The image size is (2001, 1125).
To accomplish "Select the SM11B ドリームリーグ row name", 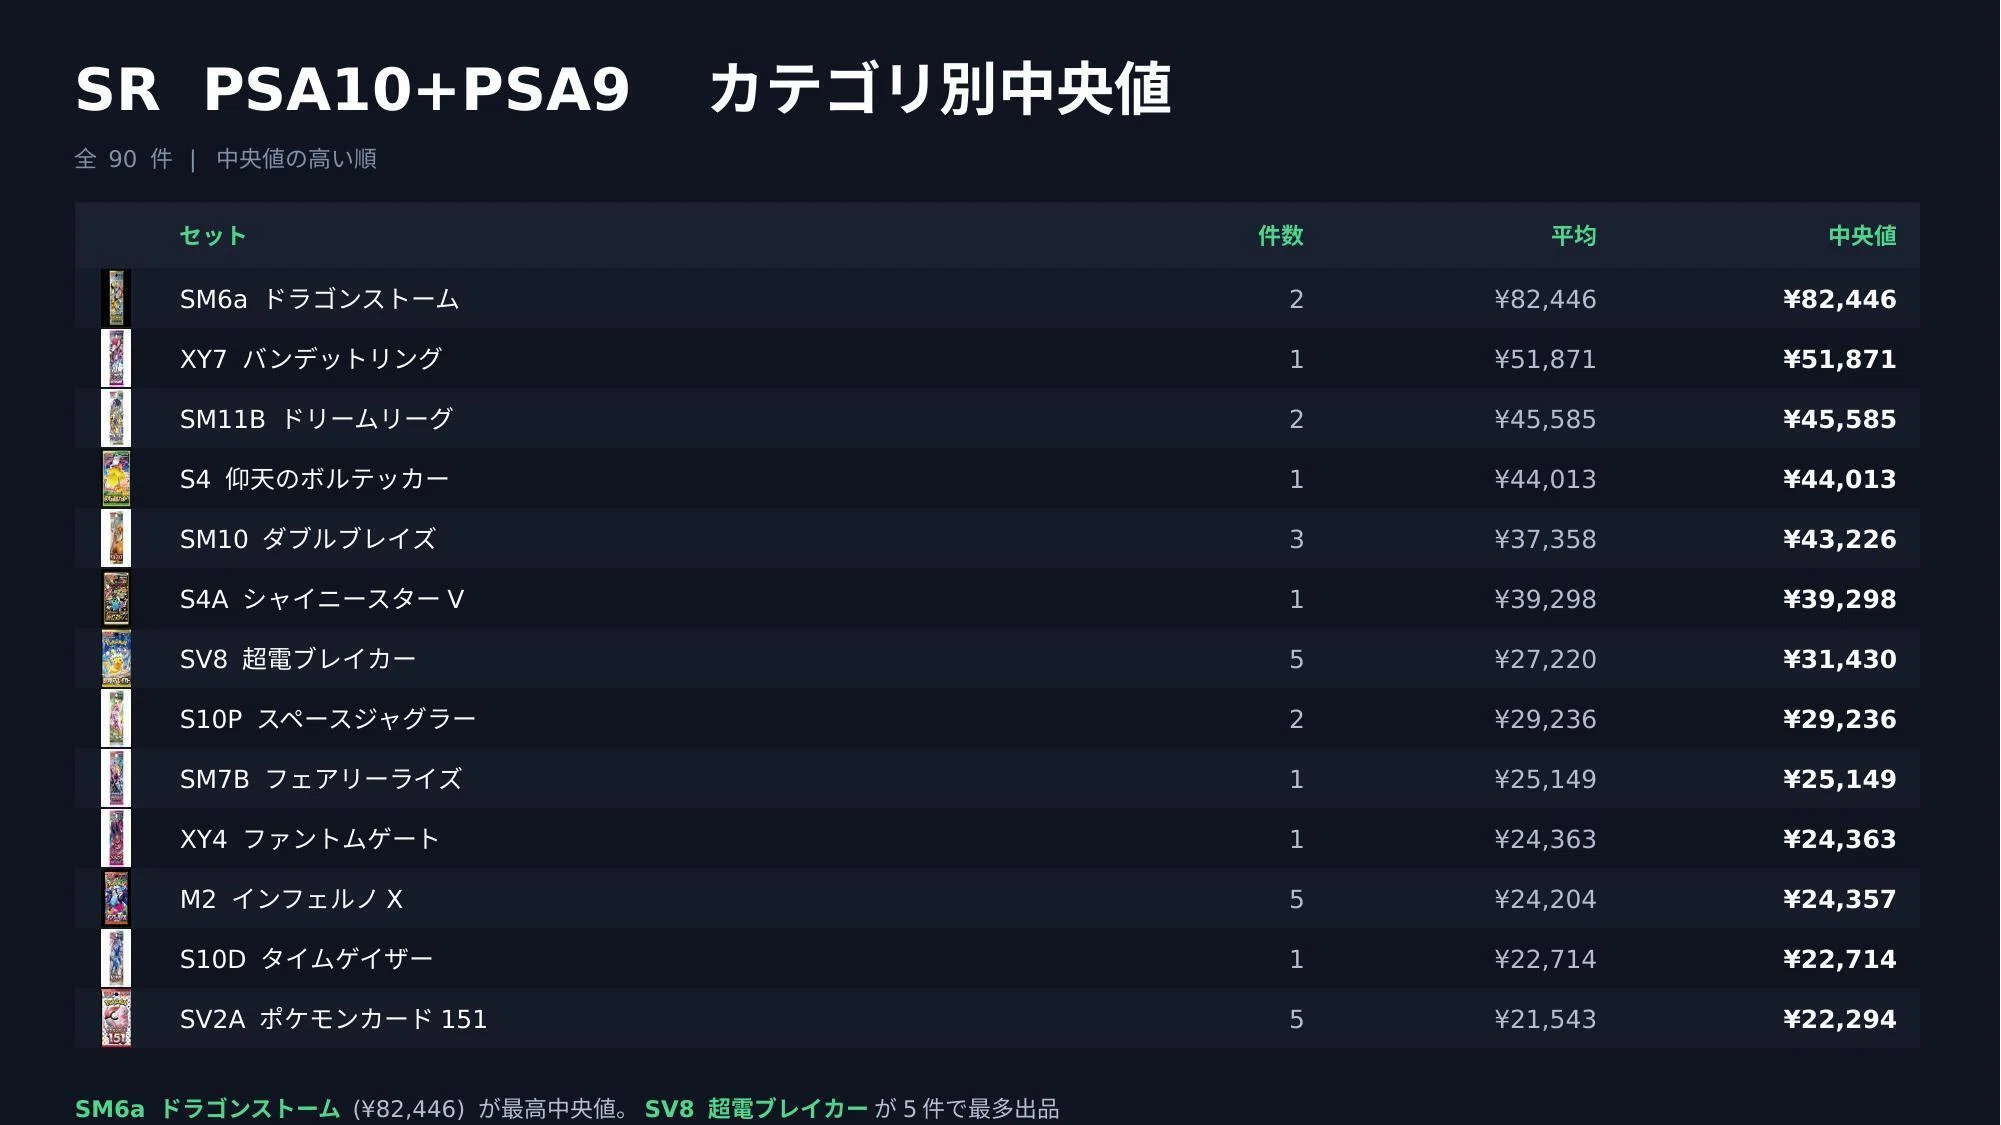I will (316, 419).
